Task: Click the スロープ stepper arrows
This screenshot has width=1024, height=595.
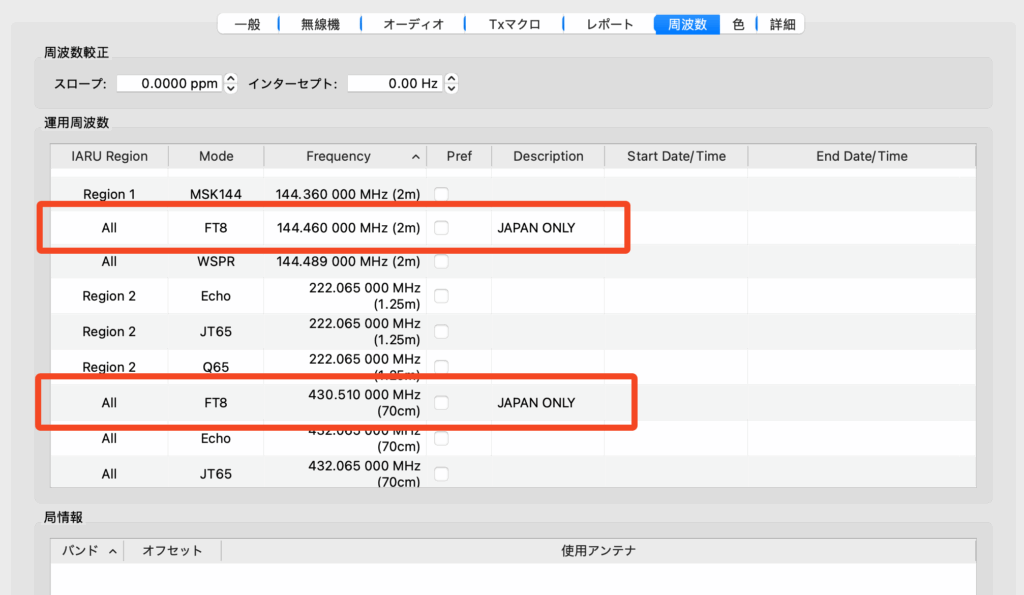Action: point(231,84)
